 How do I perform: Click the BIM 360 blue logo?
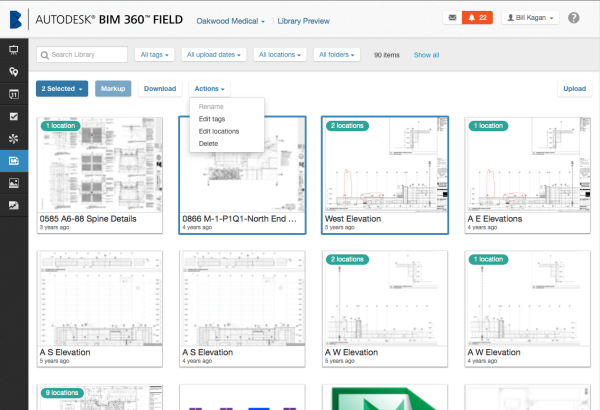click(x=16, y=20)
